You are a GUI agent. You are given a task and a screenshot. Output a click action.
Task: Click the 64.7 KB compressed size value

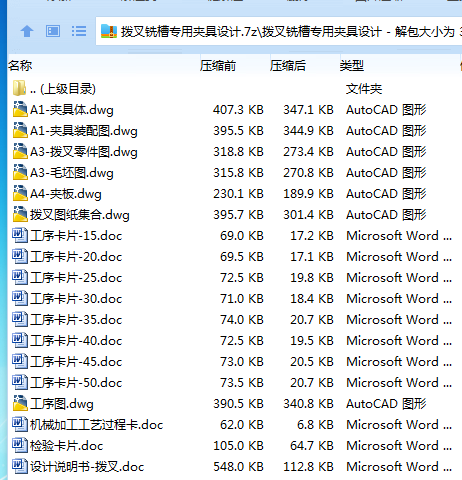[312, 446]
